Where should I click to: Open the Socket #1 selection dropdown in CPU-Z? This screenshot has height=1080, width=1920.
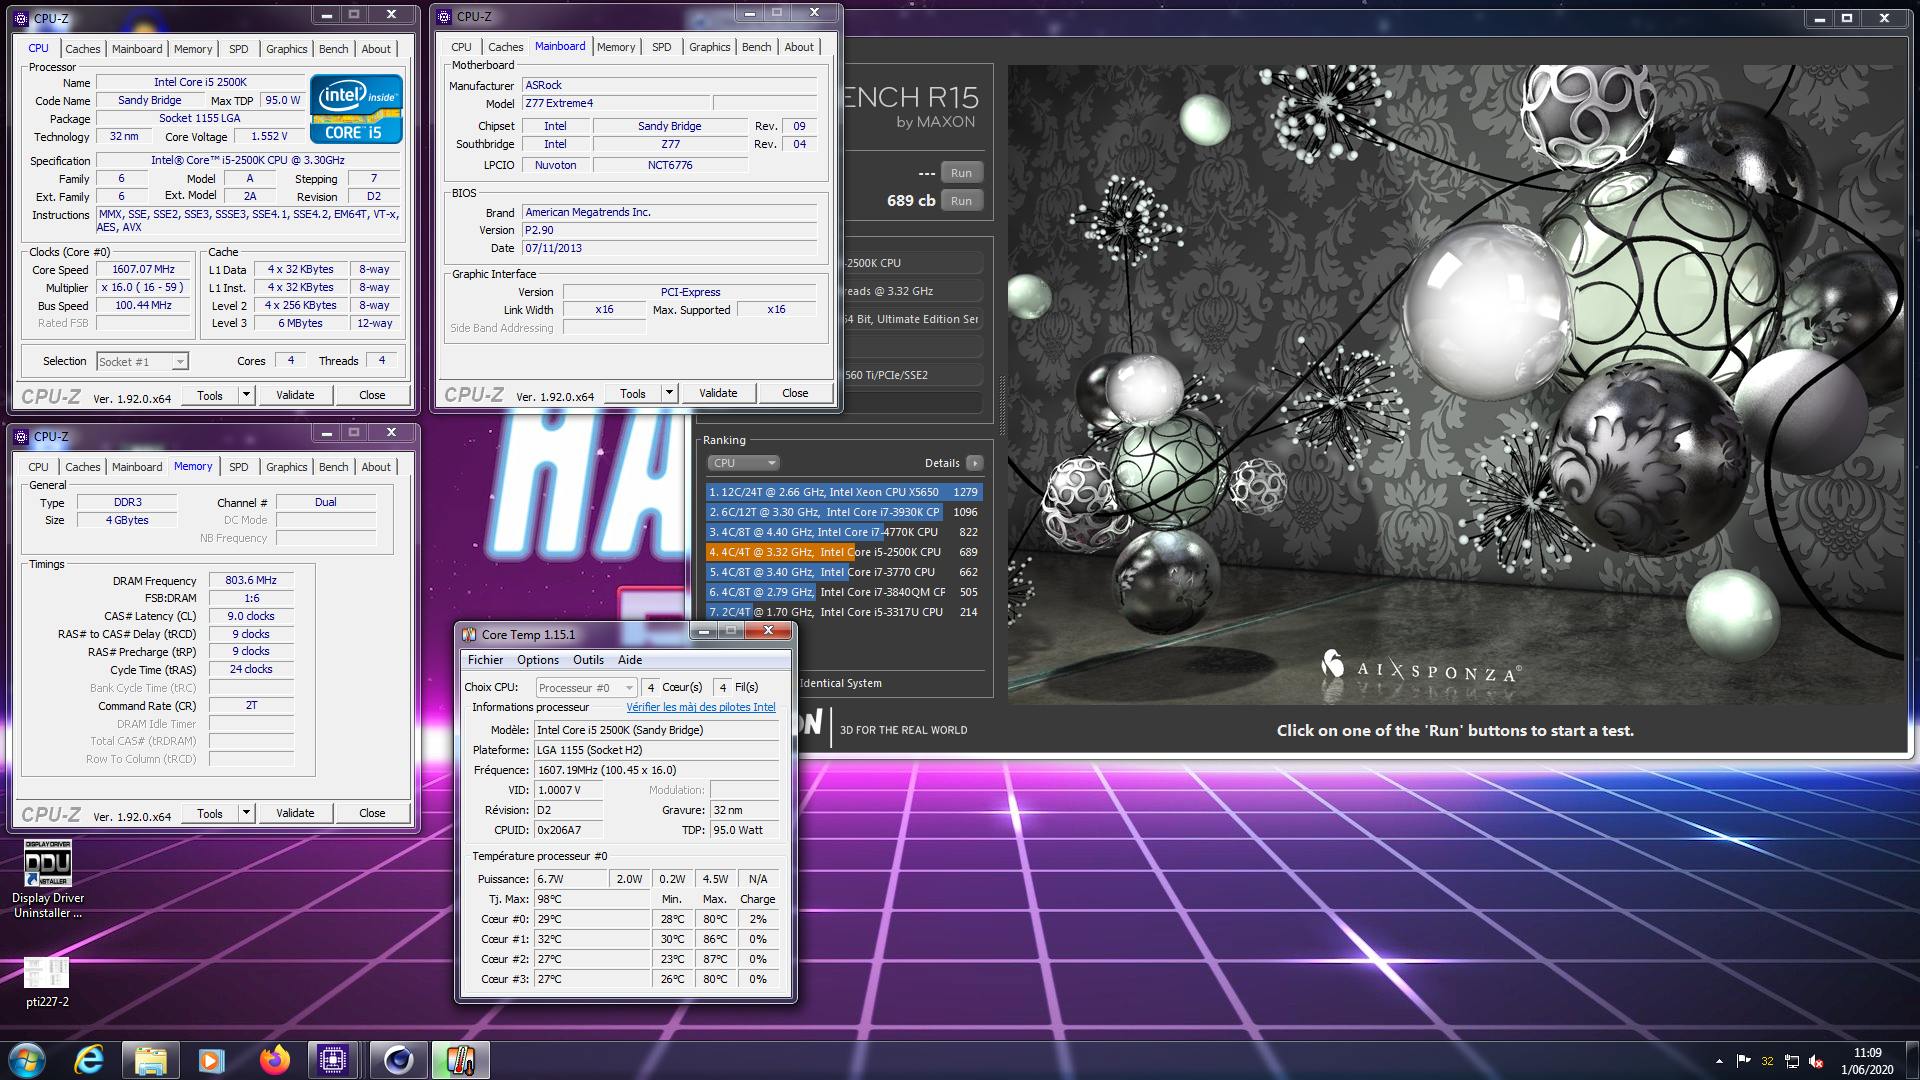click(x=142, y=361)
